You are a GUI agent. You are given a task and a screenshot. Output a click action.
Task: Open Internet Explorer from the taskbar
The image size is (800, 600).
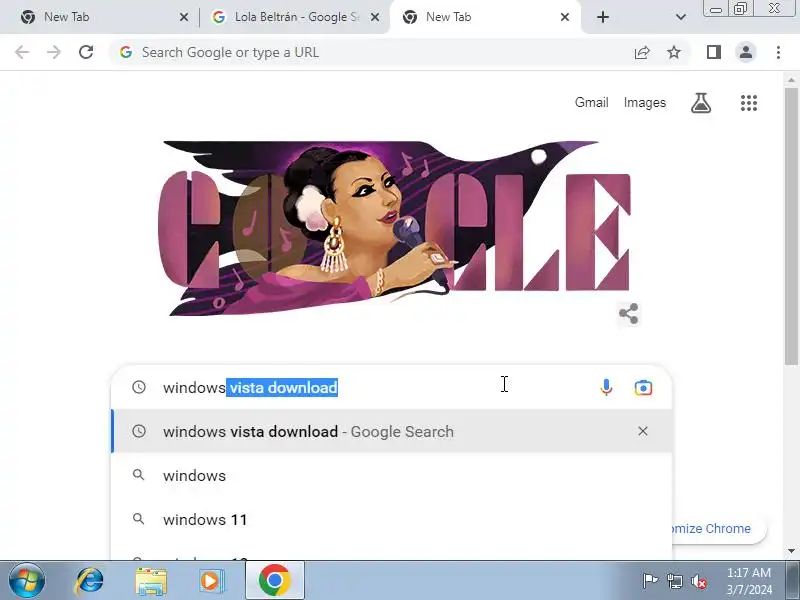[89, 581]
